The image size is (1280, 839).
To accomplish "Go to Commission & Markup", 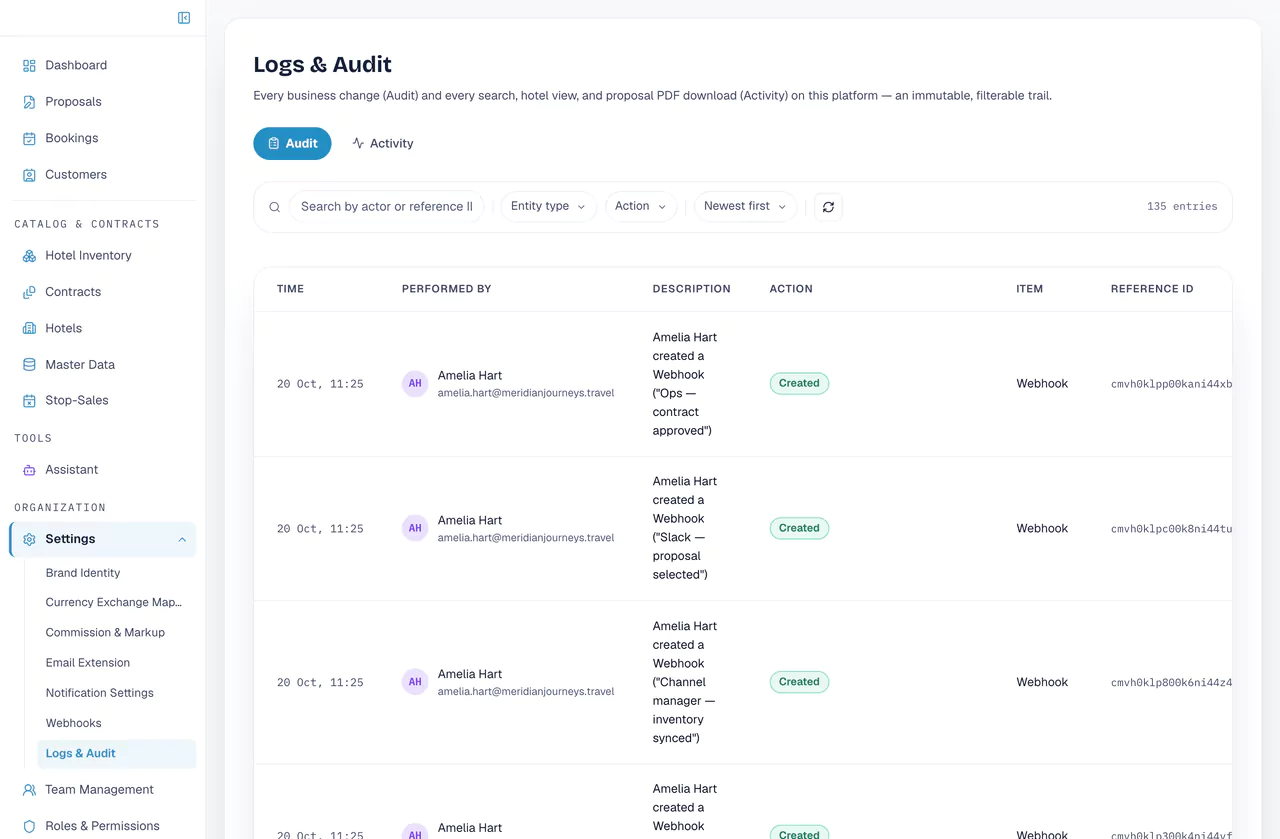I will point(105,632).
